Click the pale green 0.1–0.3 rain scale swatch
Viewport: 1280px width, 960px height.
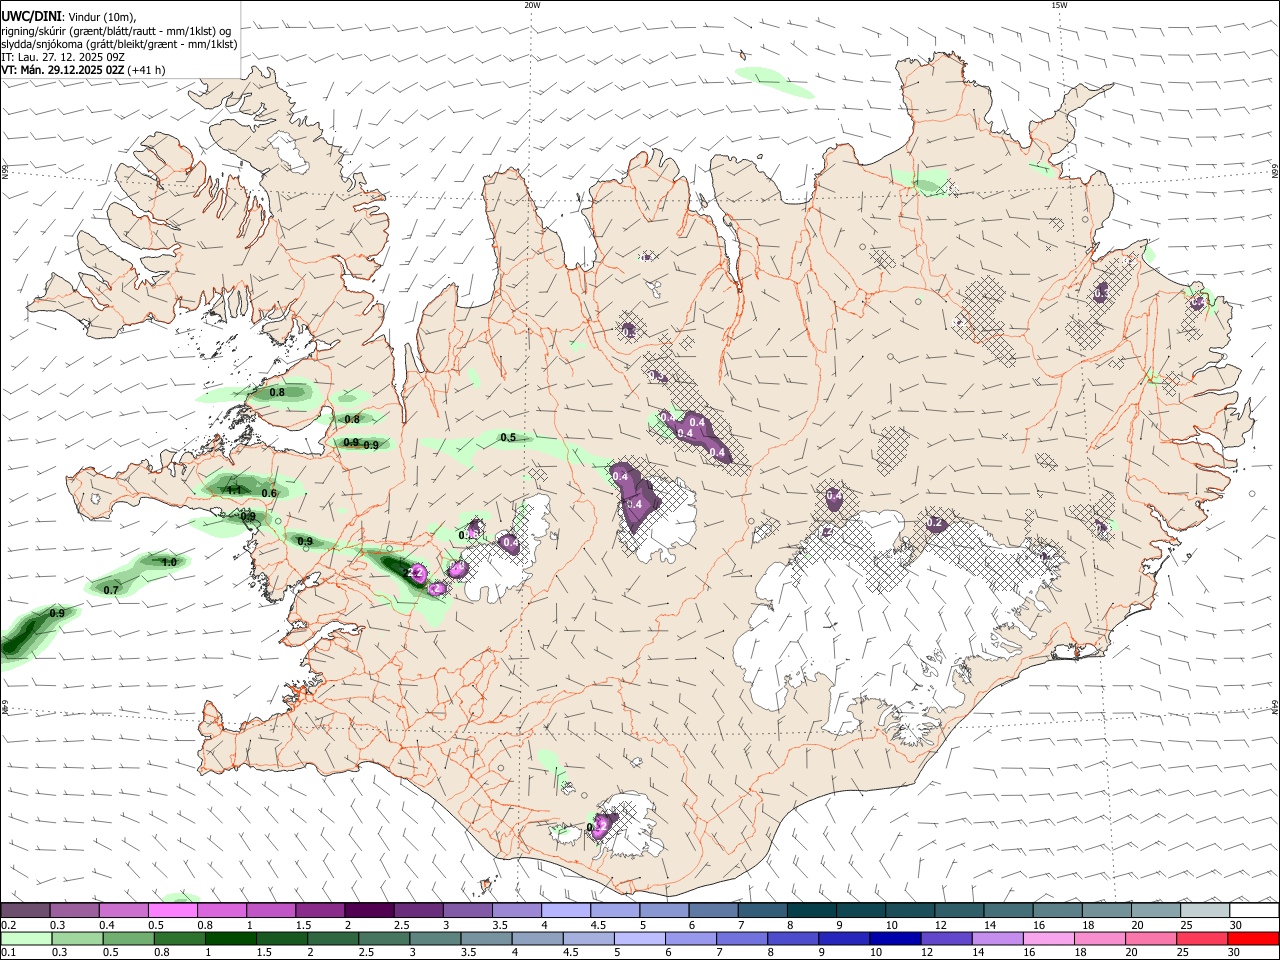[25, 939]
